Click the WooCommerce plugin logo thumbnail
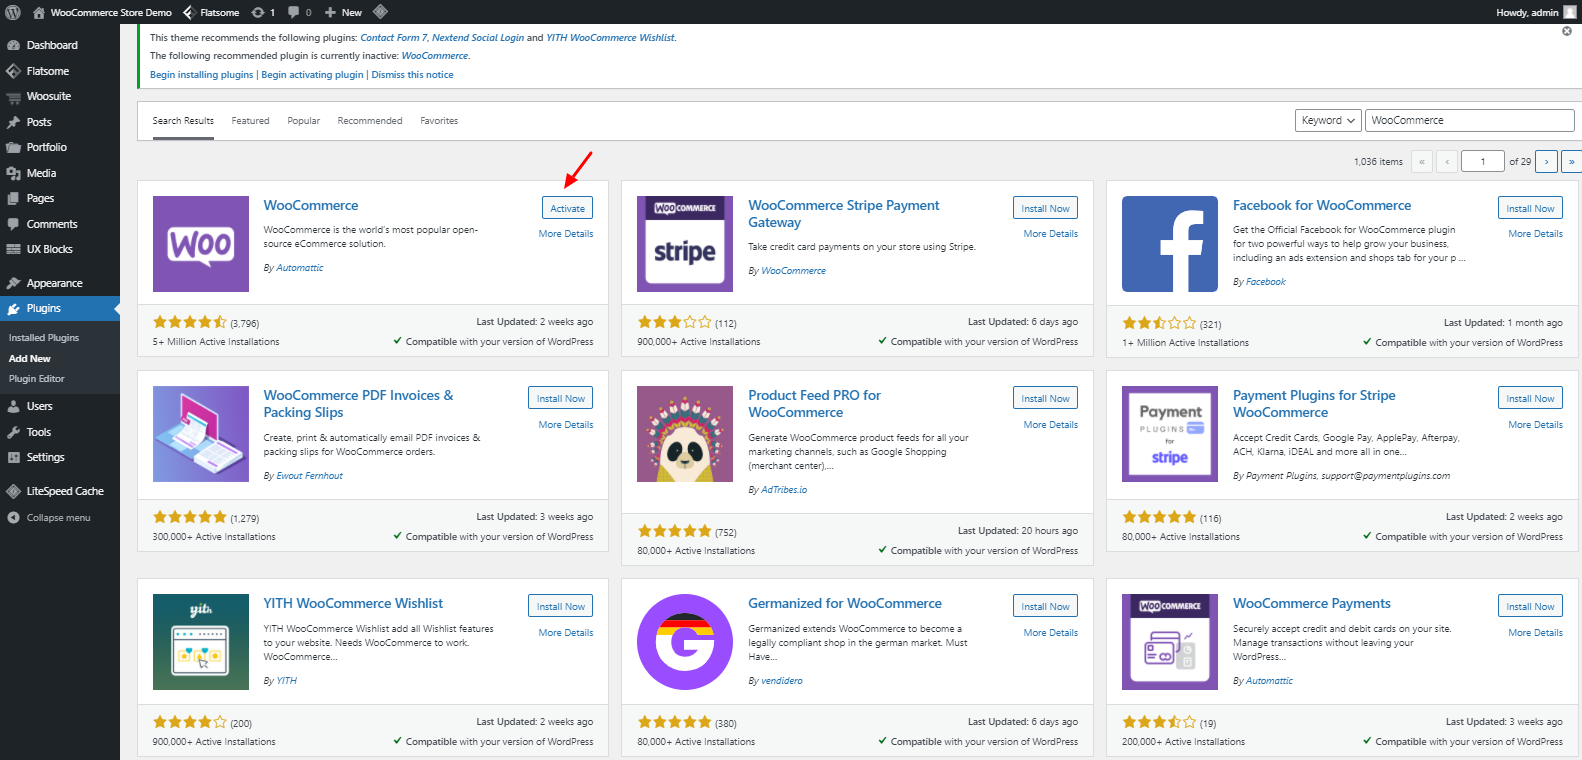This screenshot has width=1582, height=760. tap(201, 244)
